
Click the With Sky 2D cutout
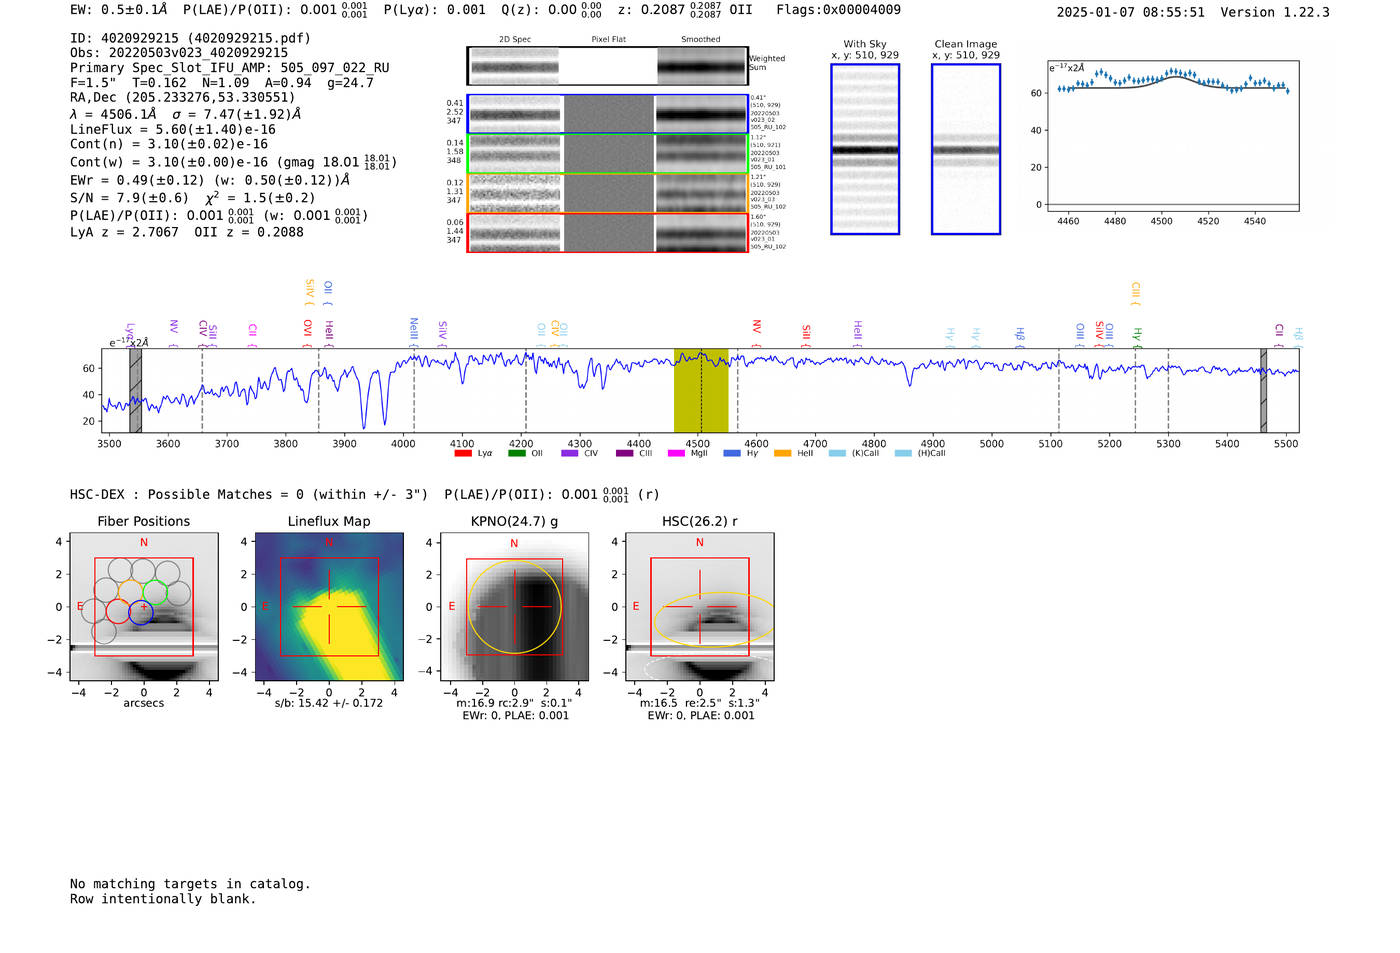(865, 149)
